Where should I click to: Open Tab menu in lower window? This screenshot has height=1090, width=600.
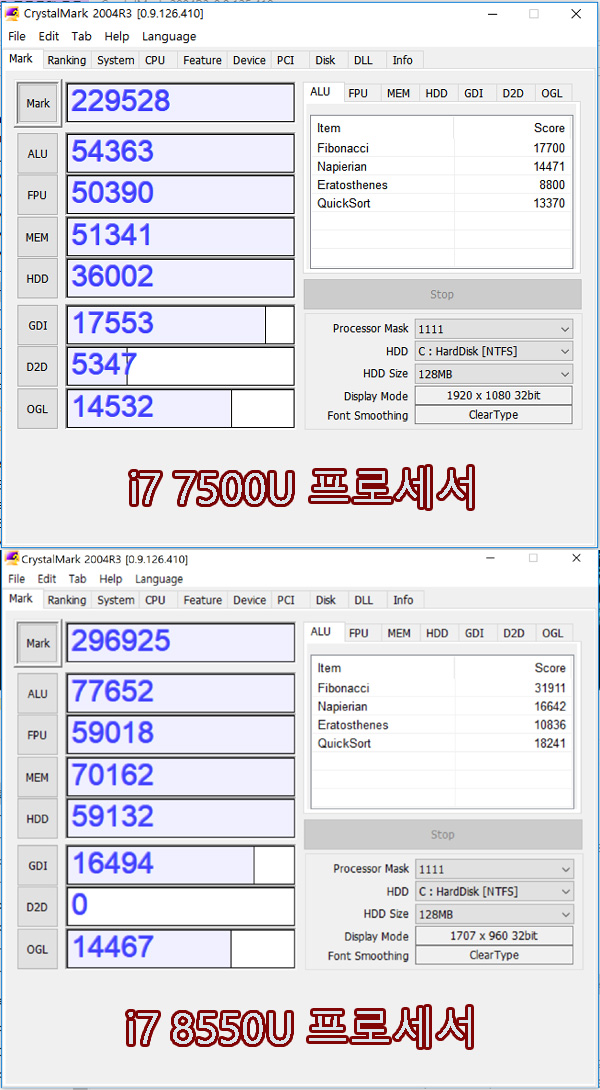(x=77, y=579)
